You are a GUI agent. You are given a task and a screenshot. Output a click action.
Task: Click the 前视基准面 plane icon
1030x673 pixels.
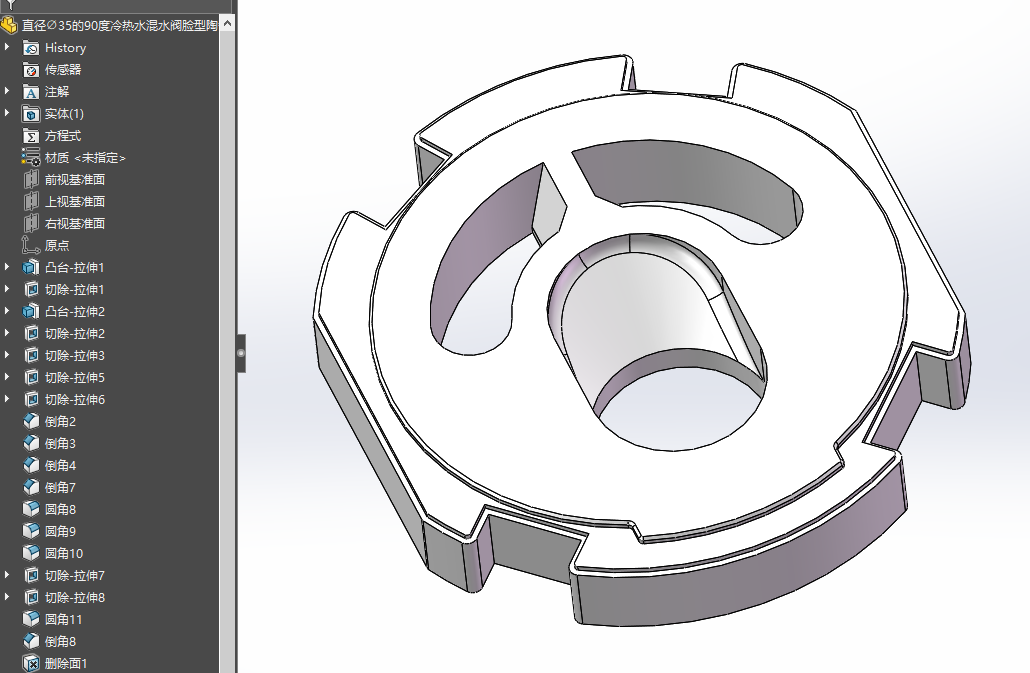(x=31, y=180)
